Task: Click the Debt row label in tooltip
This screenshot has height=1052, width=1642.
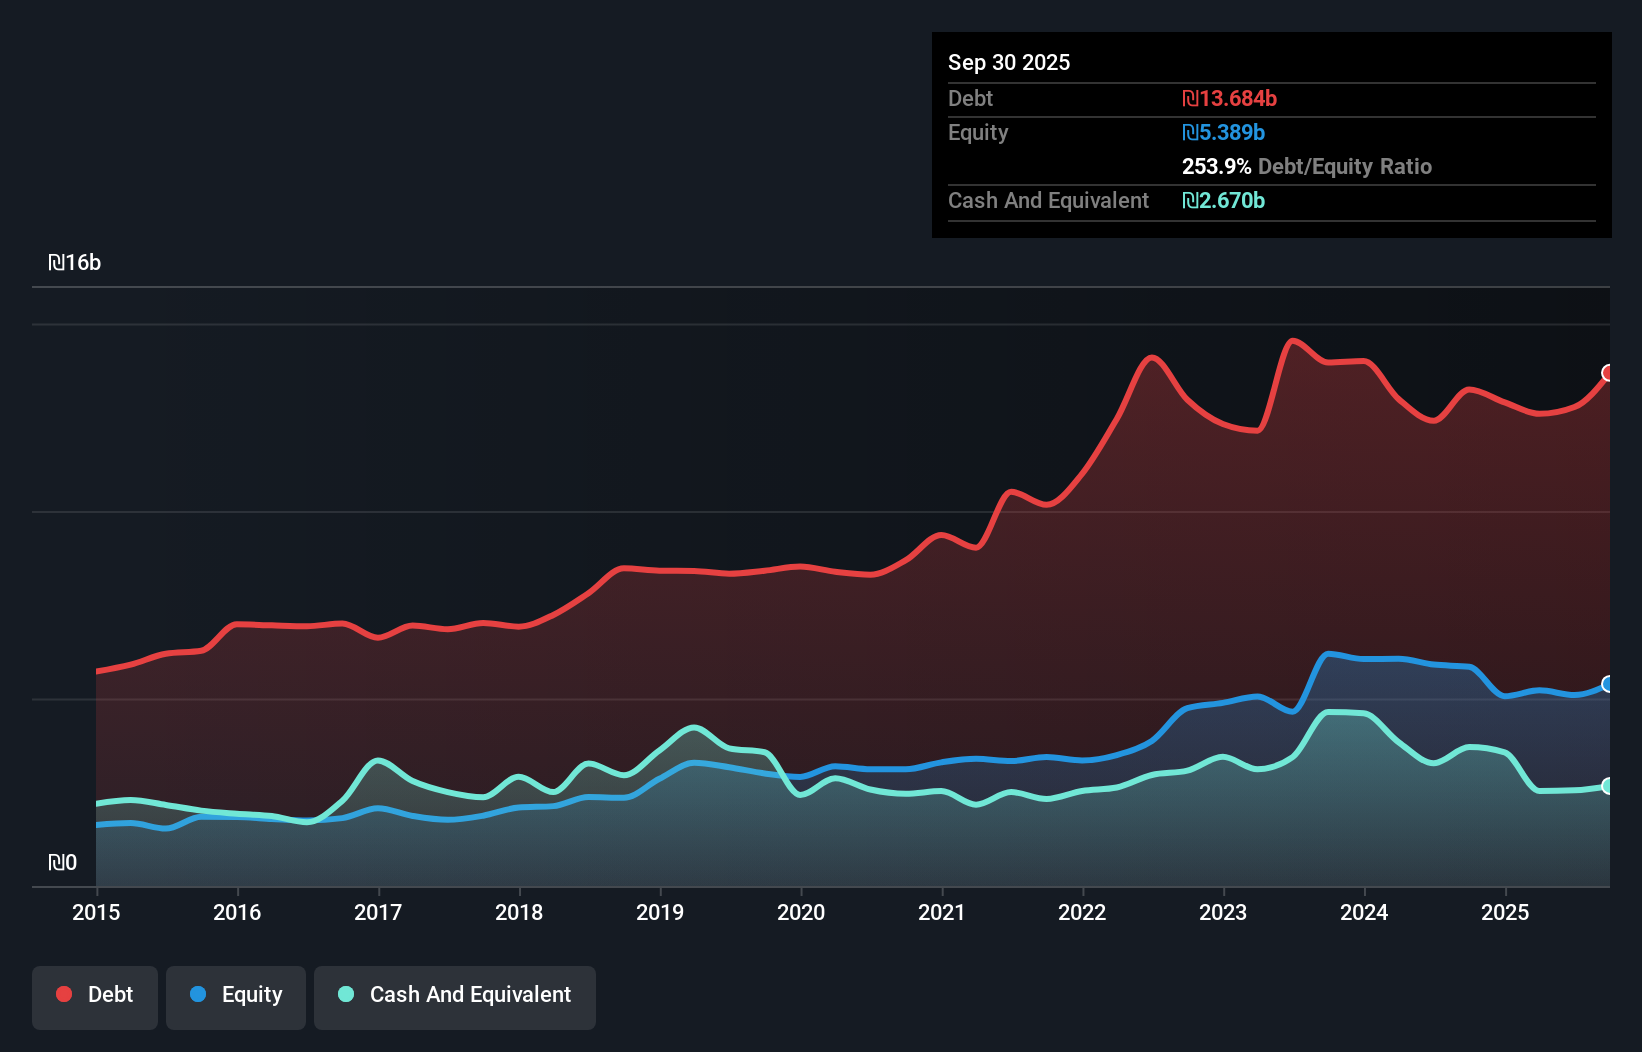Action: click(970, 98)
